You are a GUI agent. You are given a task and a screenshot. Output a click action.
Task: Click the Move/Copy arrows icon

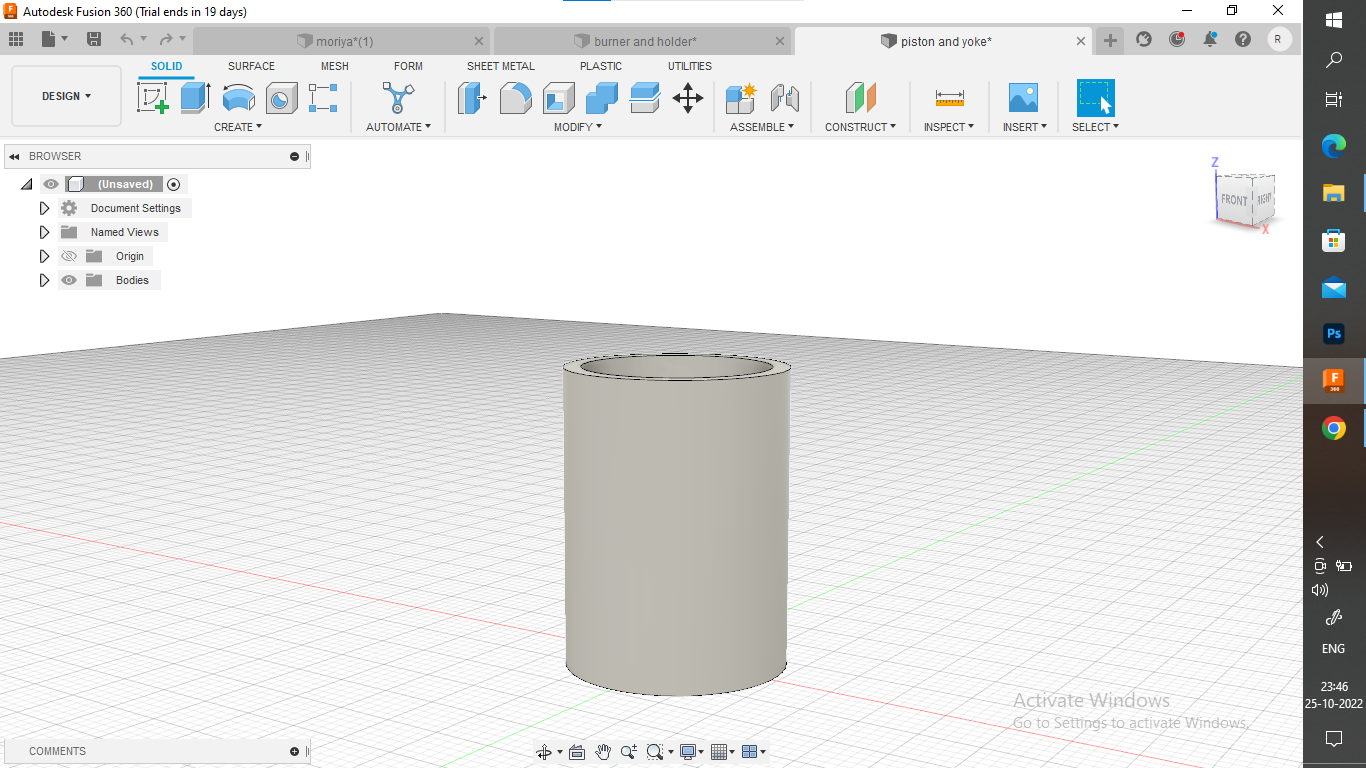688,98
